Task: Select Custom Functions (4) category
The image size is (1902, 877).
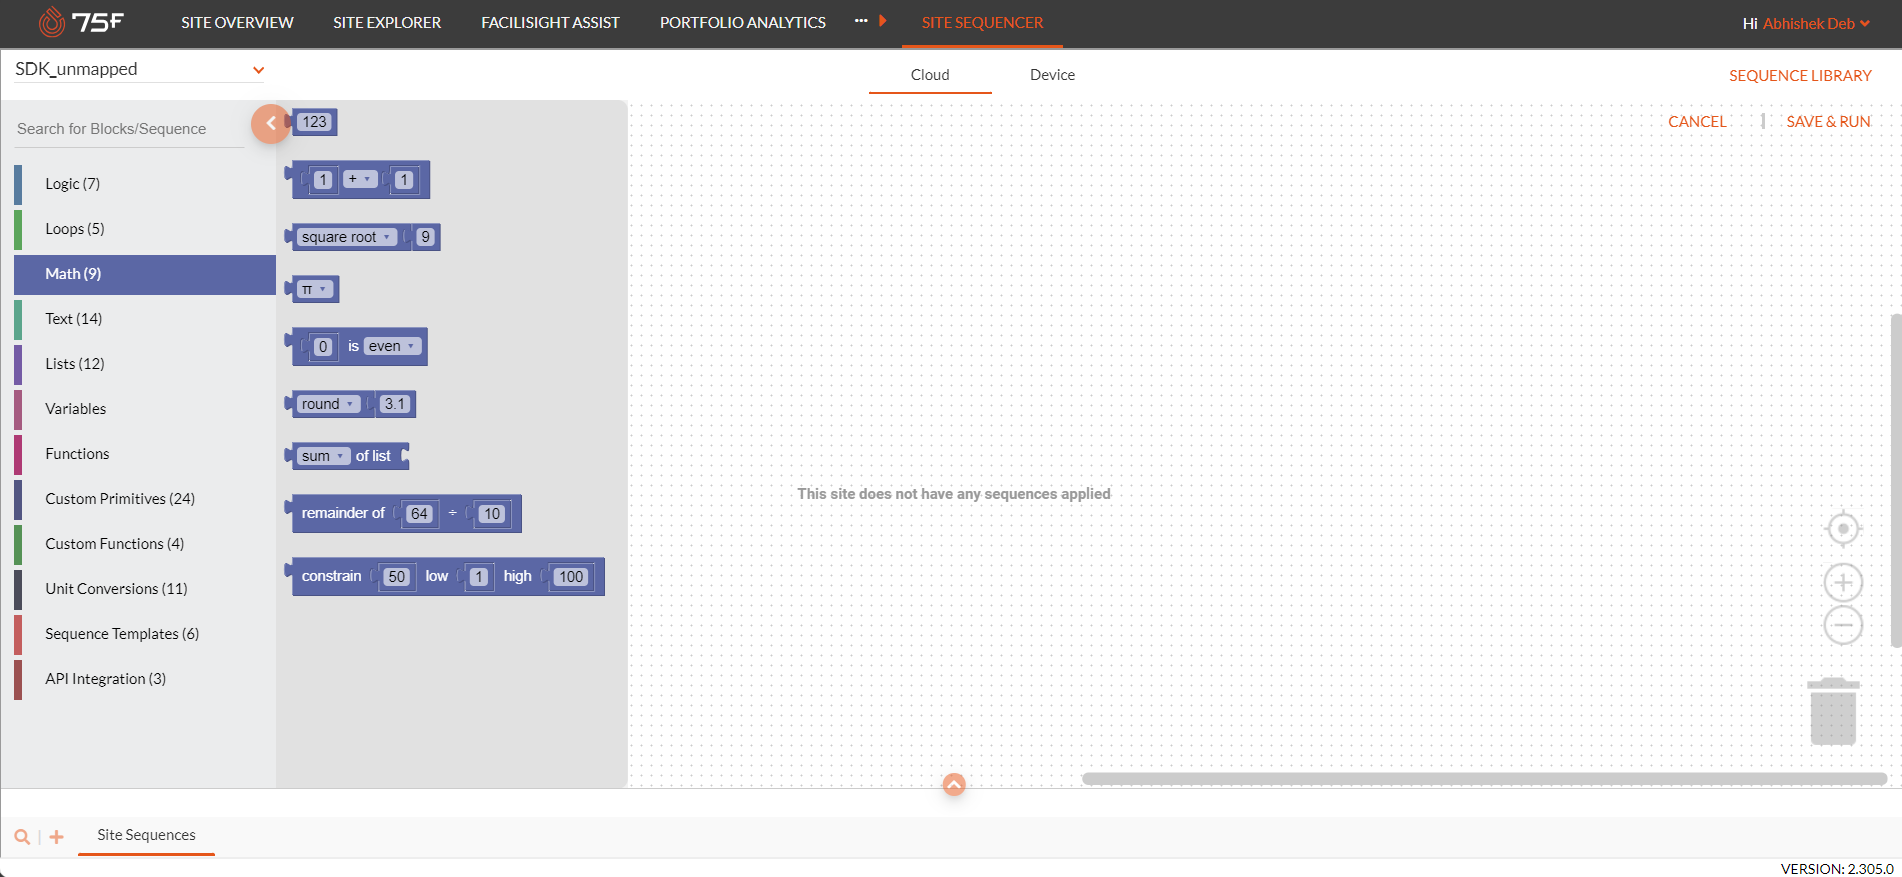Action: [145, 544]
